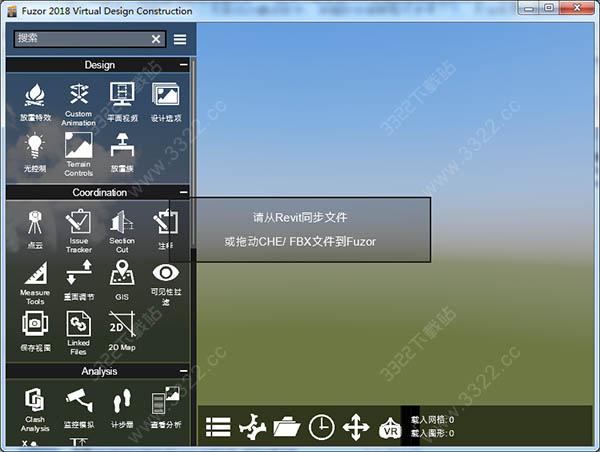Open the Linked Files tool

point(78,332)
